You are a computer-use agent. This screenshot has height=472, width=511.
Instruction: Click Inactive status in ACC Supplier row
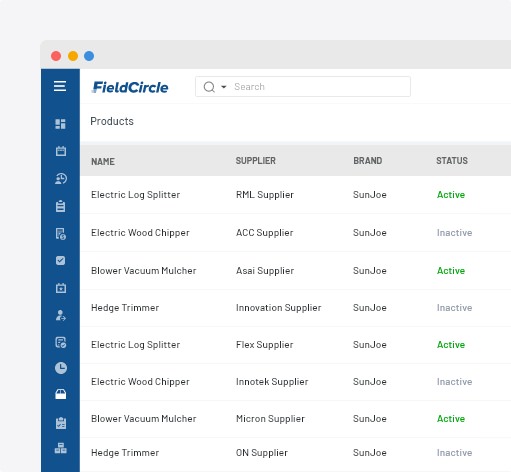[x=454, y=233]
